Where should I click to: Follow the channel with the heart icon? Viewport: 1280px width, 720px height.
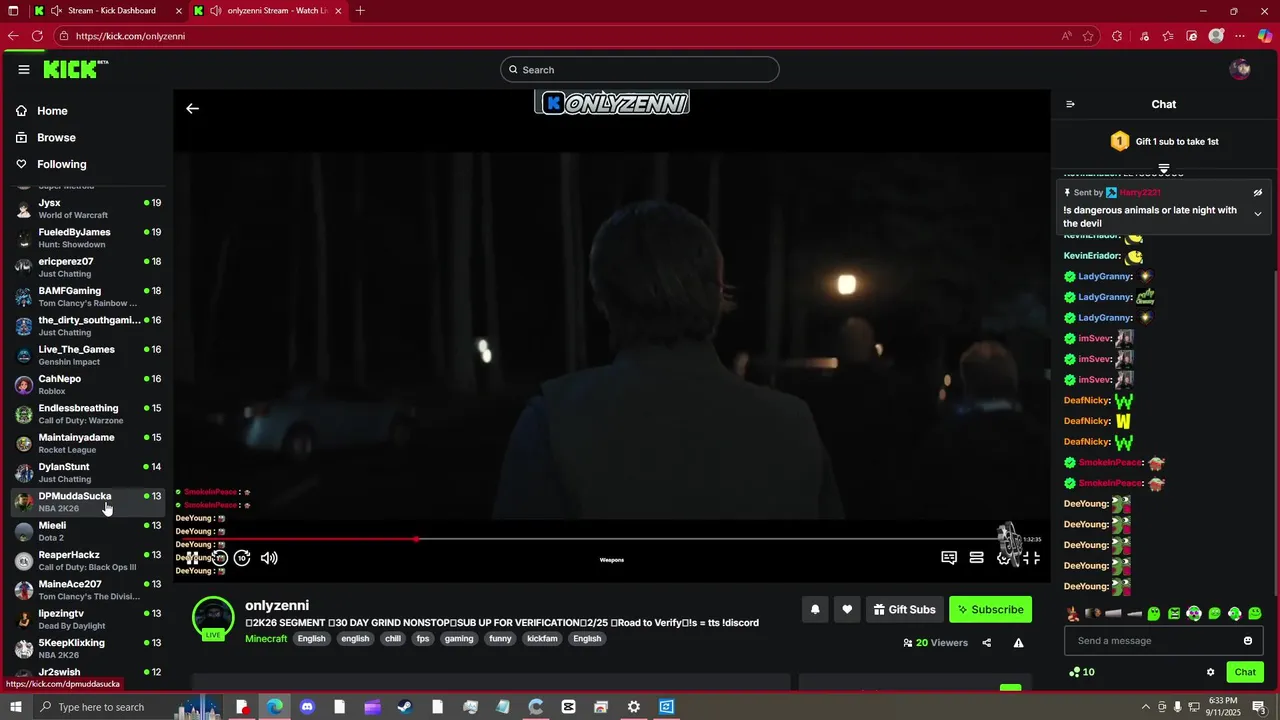tap(847, 609)
